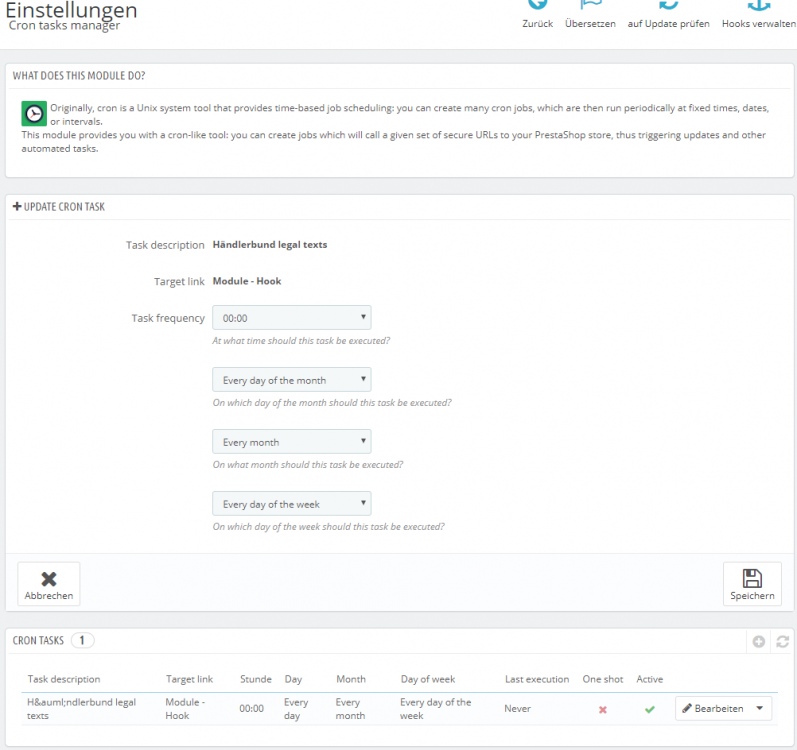Click WHAT DOES THIS MODULE DO? heading
This screenshot has height=750, width=797.
pyautogui.click(x=79, y=76)
